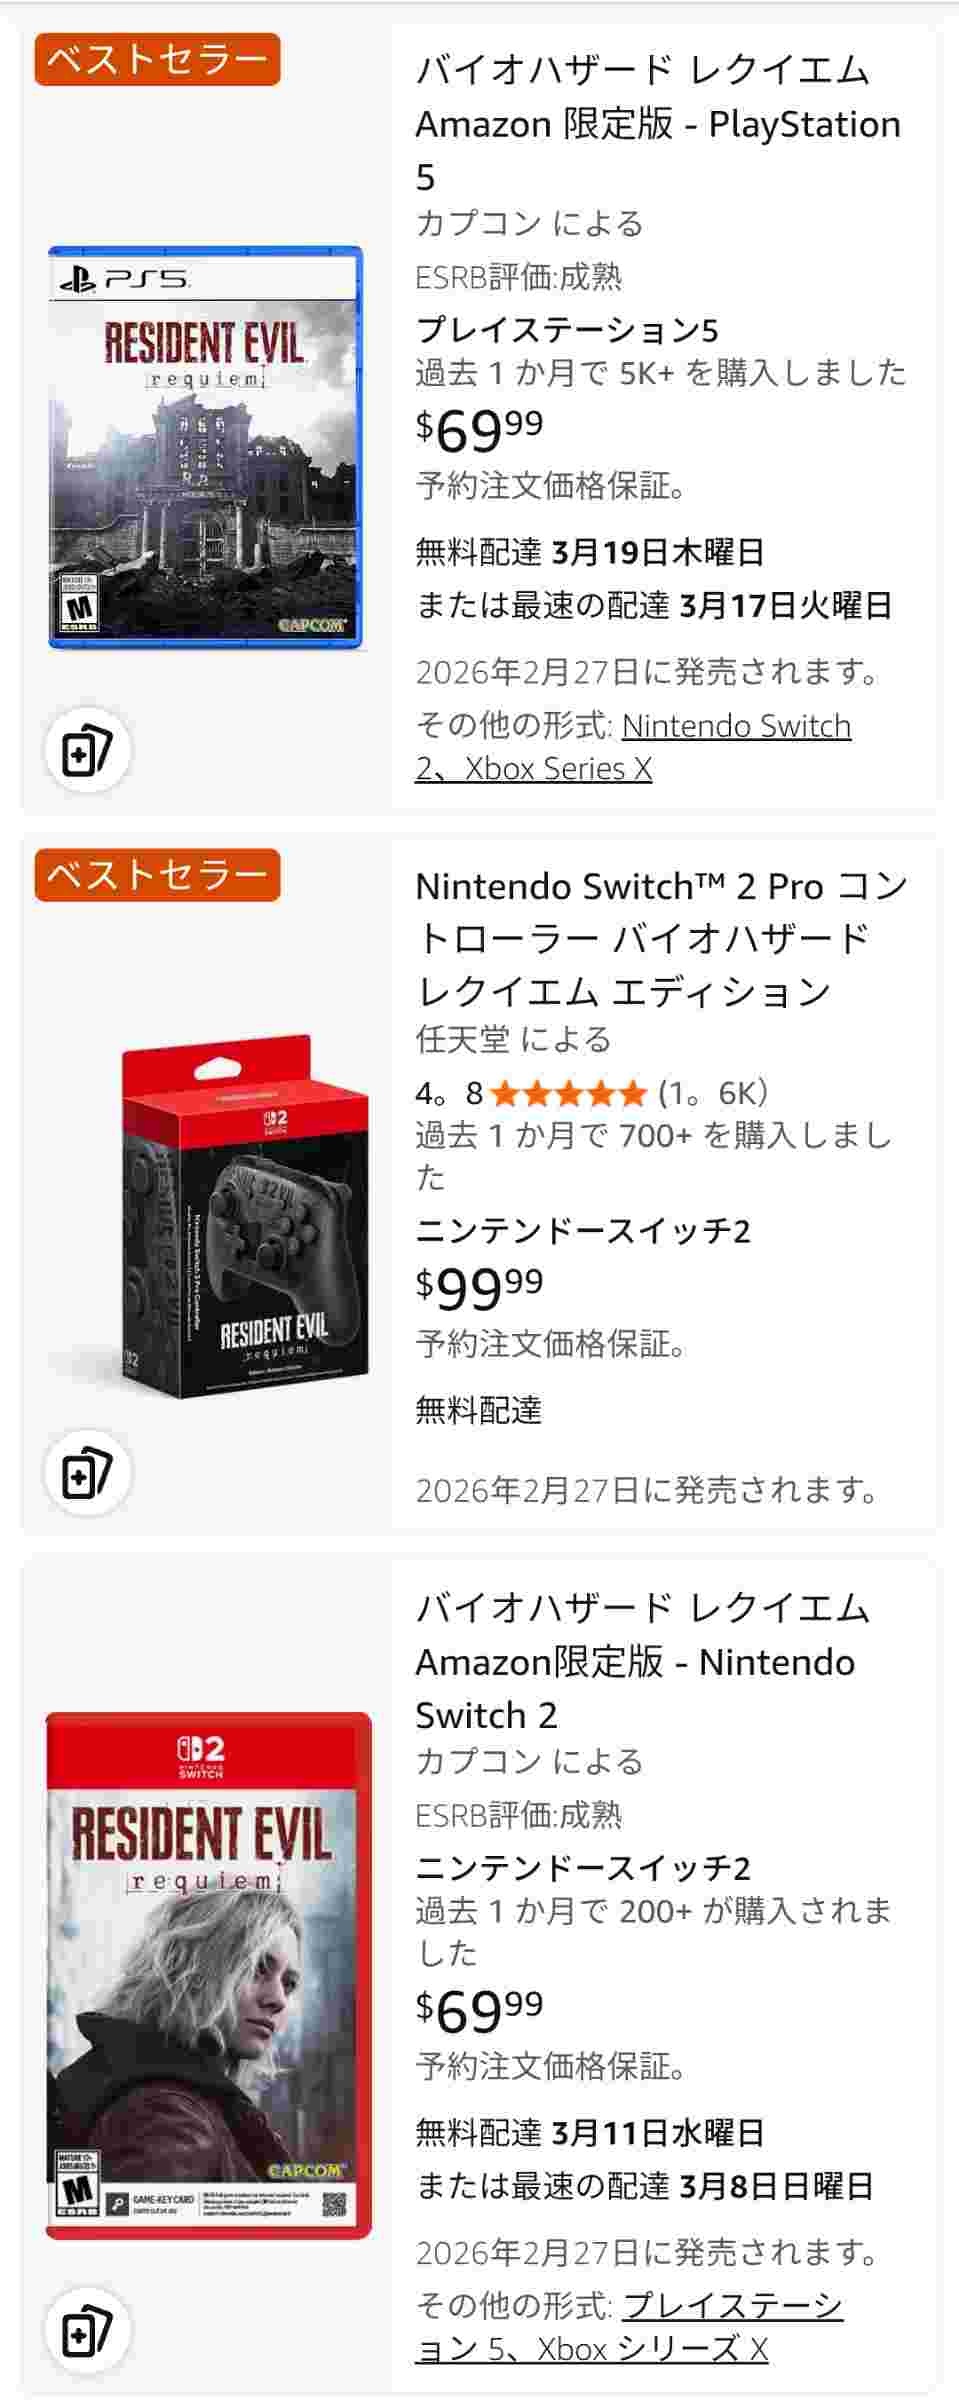The width and height of the screenshot is (959, 2400).
Task: Open the バイオハザード レクイエム PlayStation 5 product title
Action: pyautogui.click(x=658, y=123)
